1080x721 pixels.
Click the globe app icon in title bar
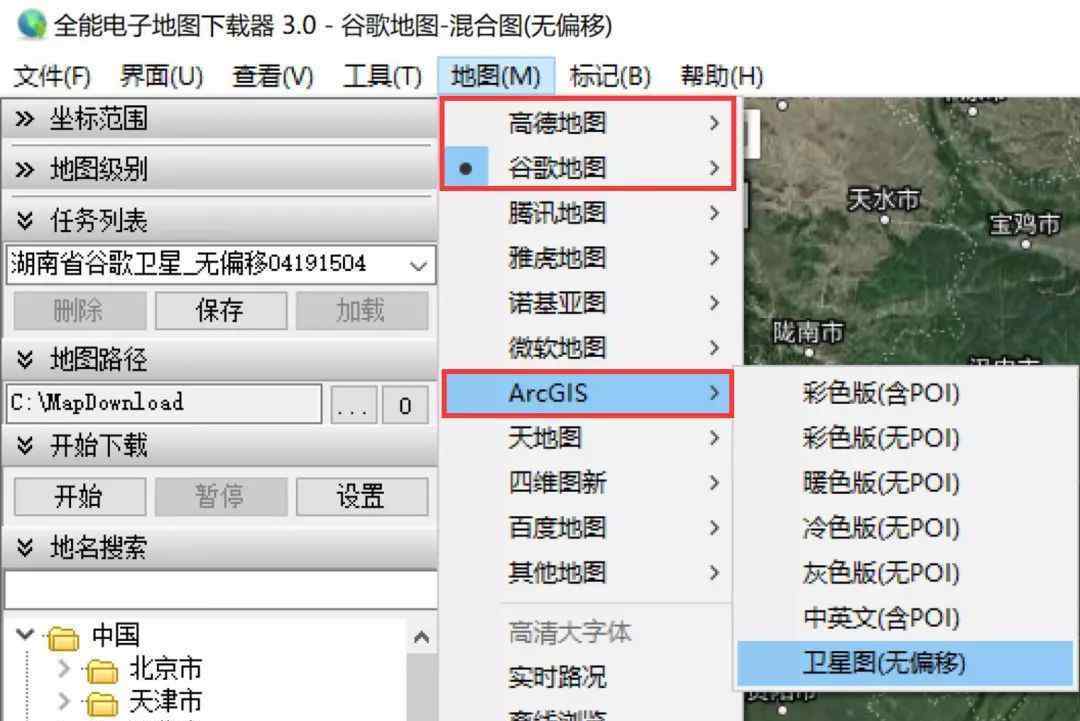(x=31, y=25)
